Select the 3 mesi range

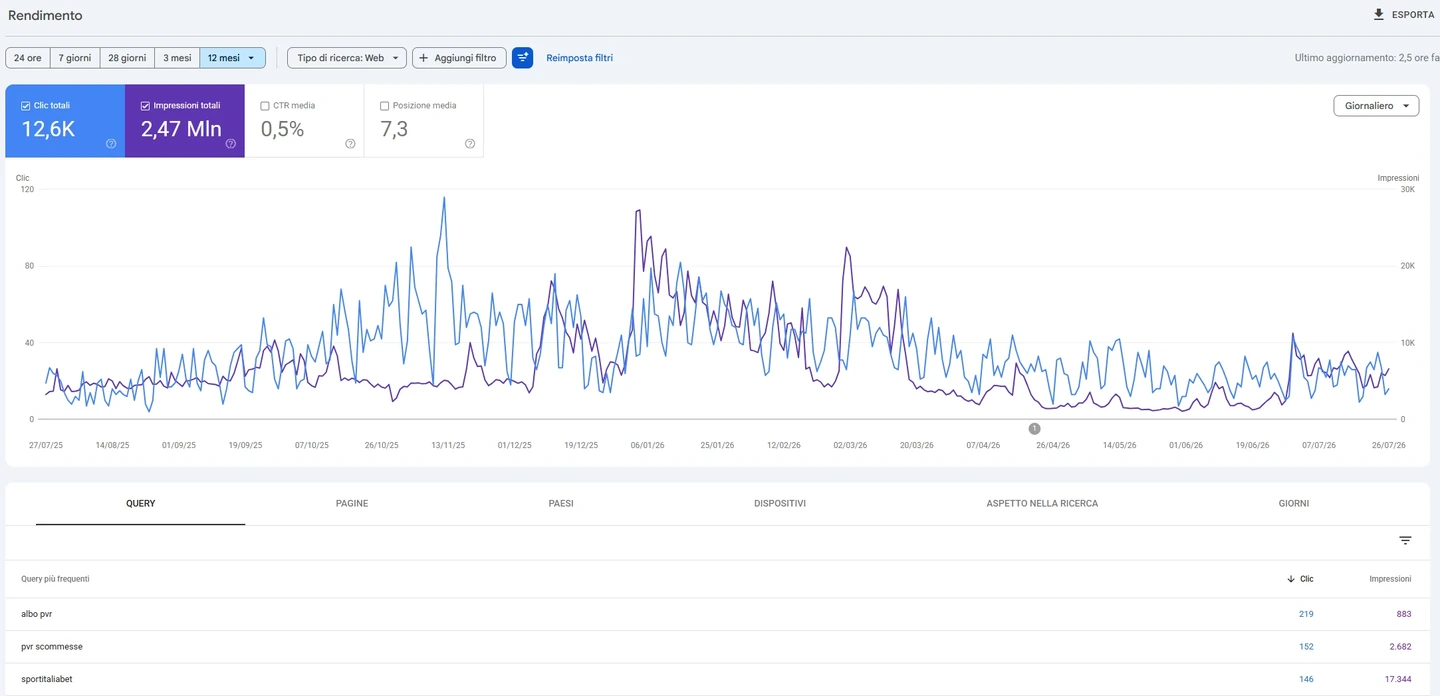tap(177, 58)
